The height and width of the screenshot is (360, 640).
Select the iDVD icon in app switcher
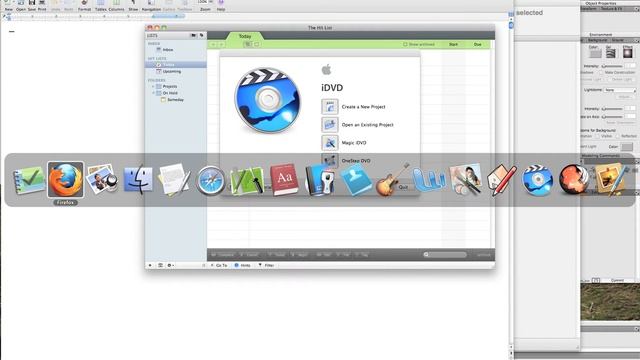[537, 180]
